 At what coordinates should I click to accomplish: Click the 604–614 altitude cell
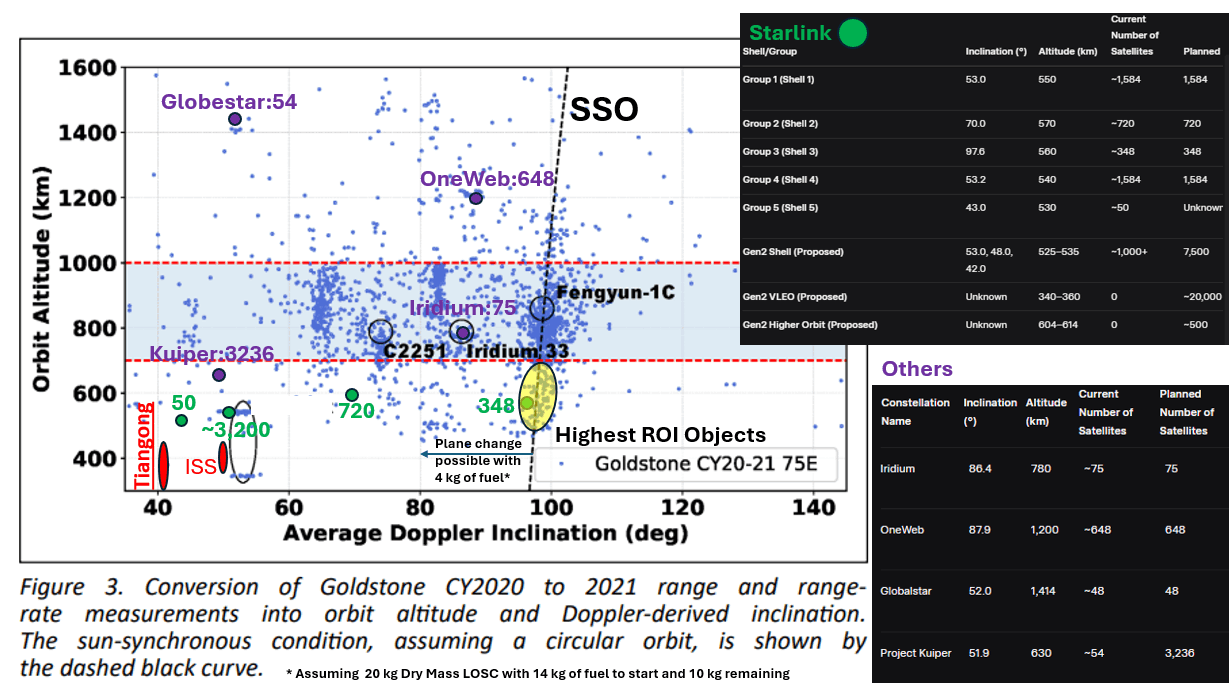click(x=1059, y=325)
